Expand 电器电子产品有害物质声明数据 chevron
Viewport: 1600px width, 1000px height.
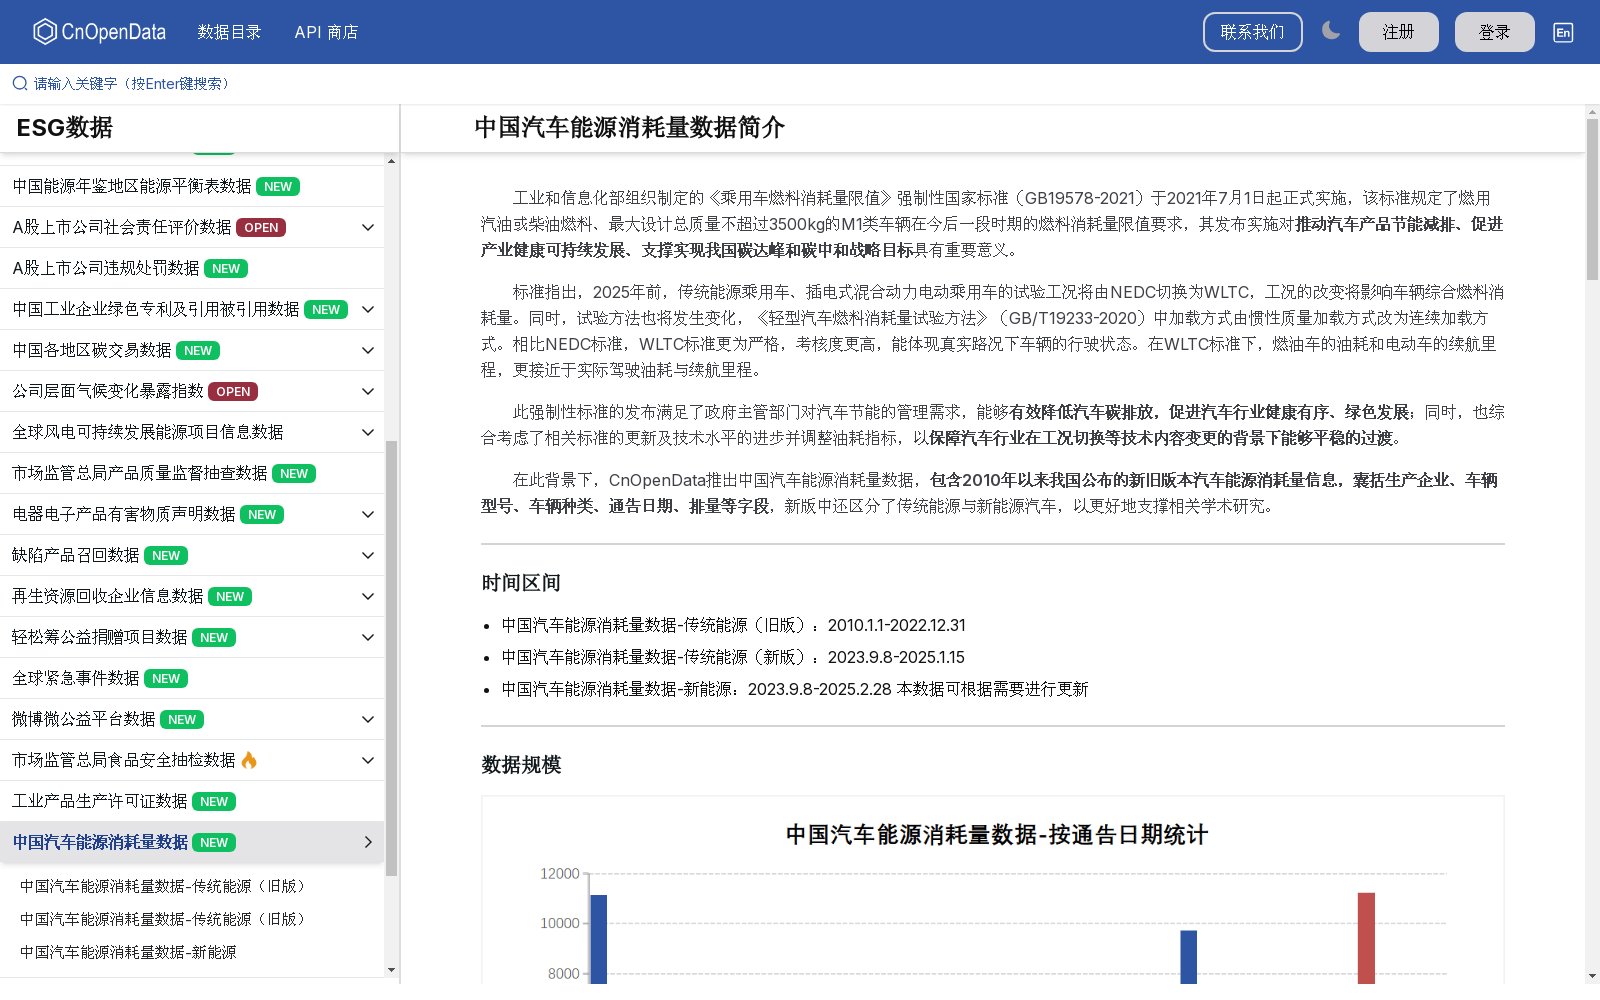coord(368,514)
